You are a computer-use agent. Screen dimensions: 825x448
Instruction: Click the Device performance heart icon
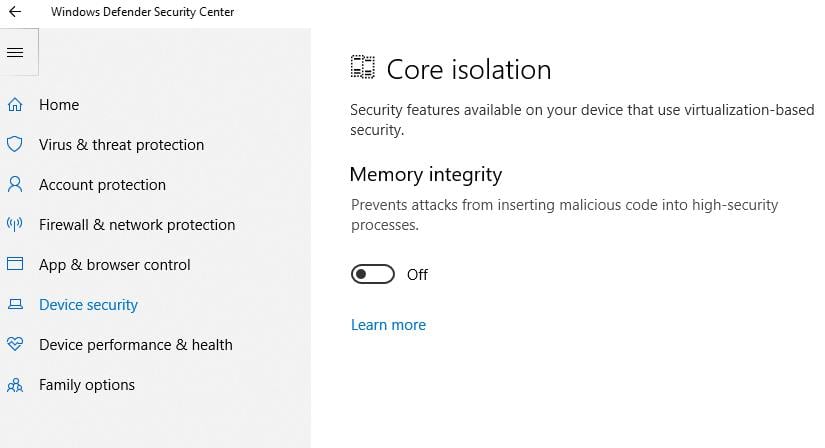[x=15, y=345]
